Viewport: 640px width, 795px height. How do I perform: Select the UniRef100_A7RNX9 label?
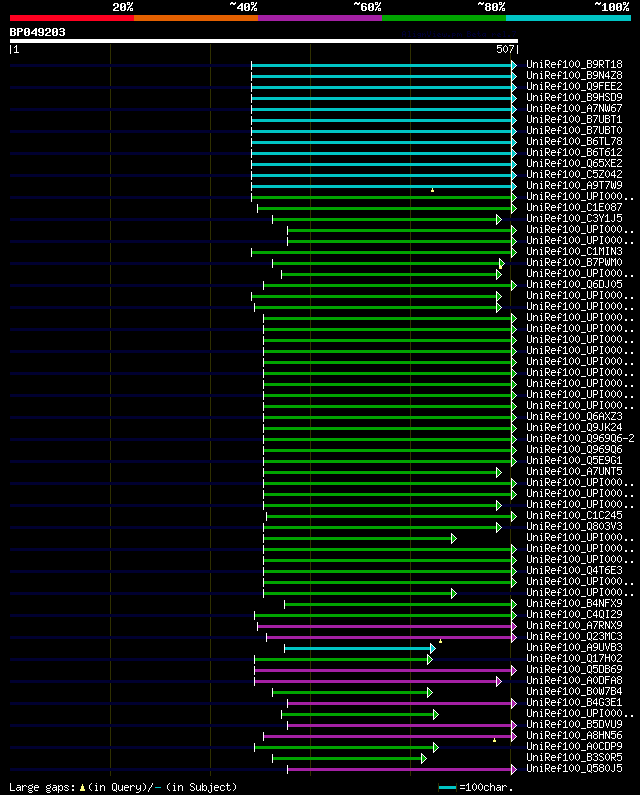click(x=574, y=626)
